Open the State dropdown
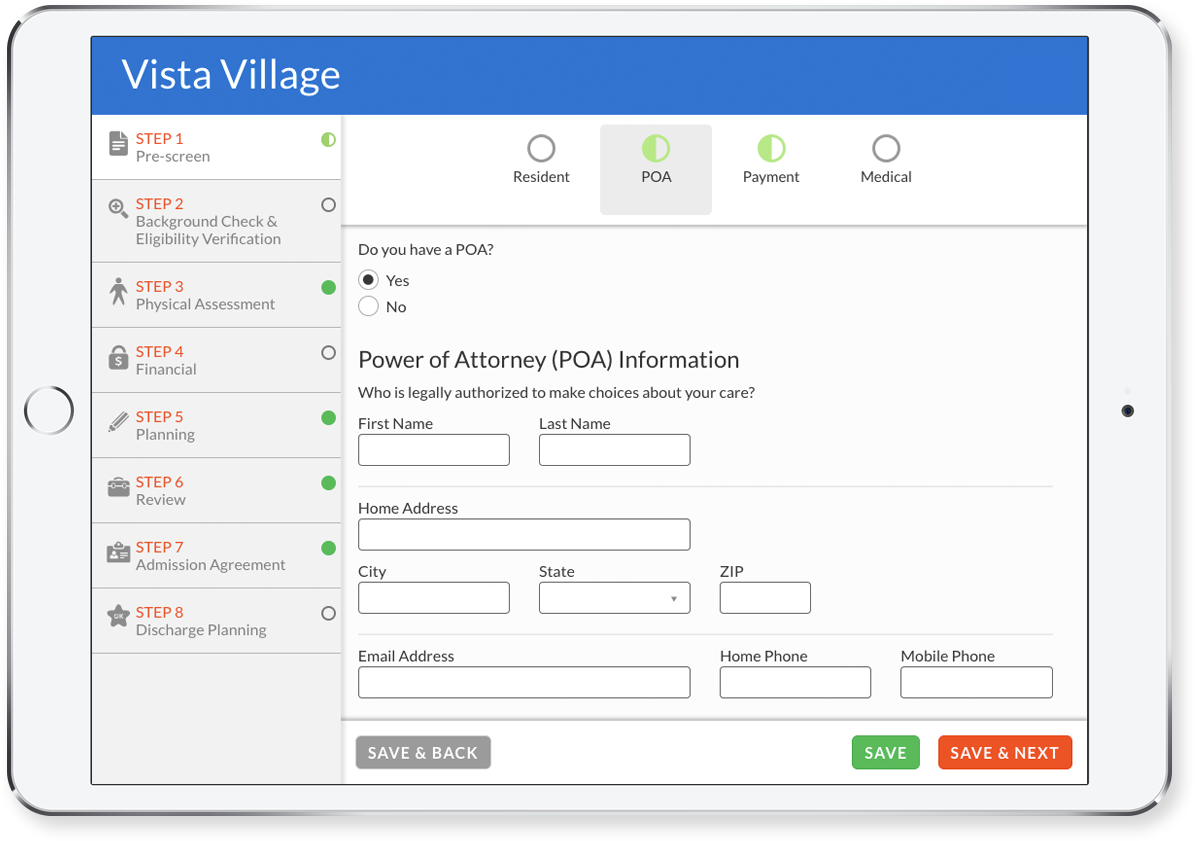The height and width of the screenshot is (841, 1195). click(x=614, y=598)
